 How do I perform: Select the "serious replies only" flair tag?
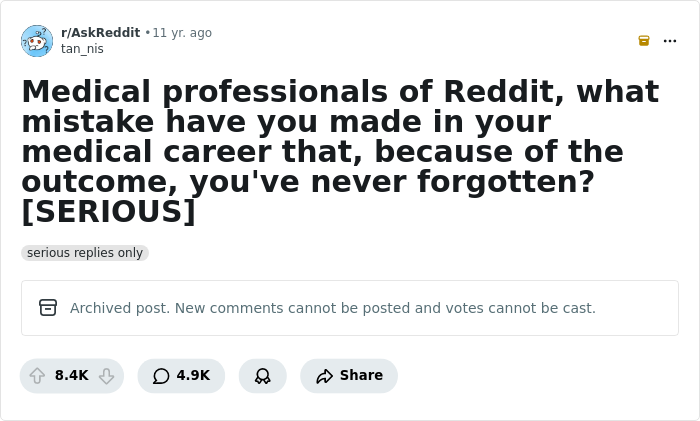click(85, 253)
